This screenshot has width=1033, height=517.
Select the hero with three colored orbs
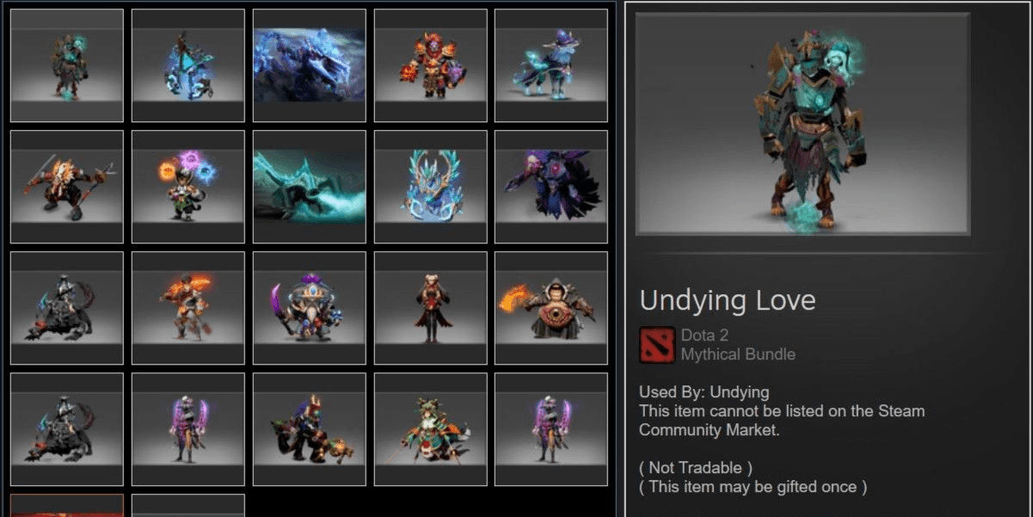click(x=188, y=186)
